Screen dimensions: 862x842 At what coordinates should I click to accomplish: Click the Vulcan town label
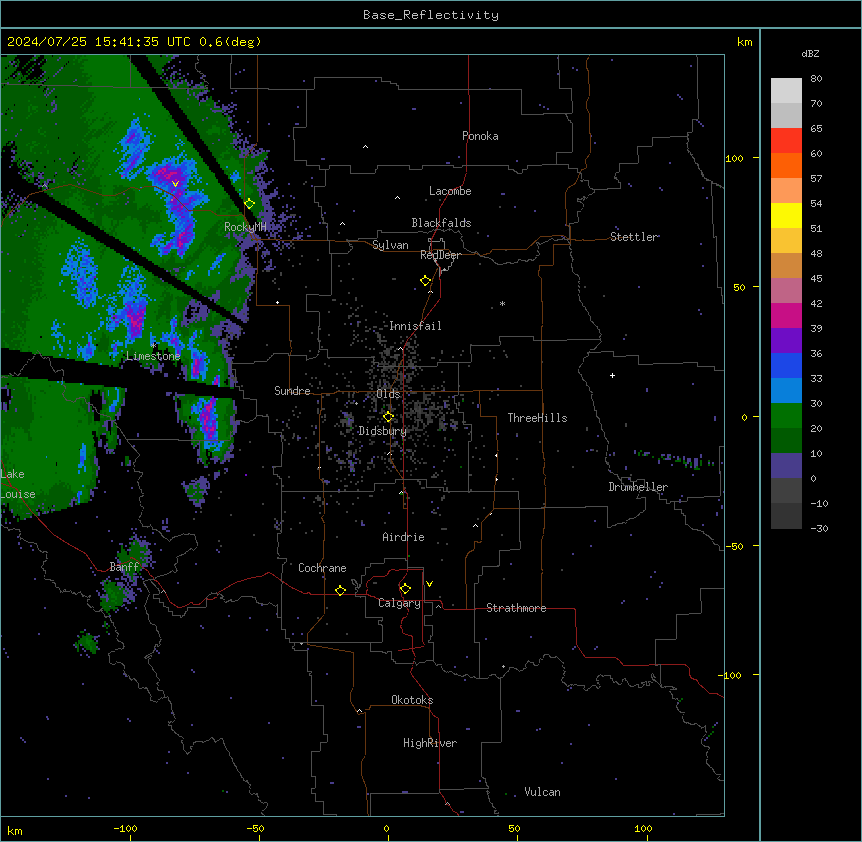543,792
